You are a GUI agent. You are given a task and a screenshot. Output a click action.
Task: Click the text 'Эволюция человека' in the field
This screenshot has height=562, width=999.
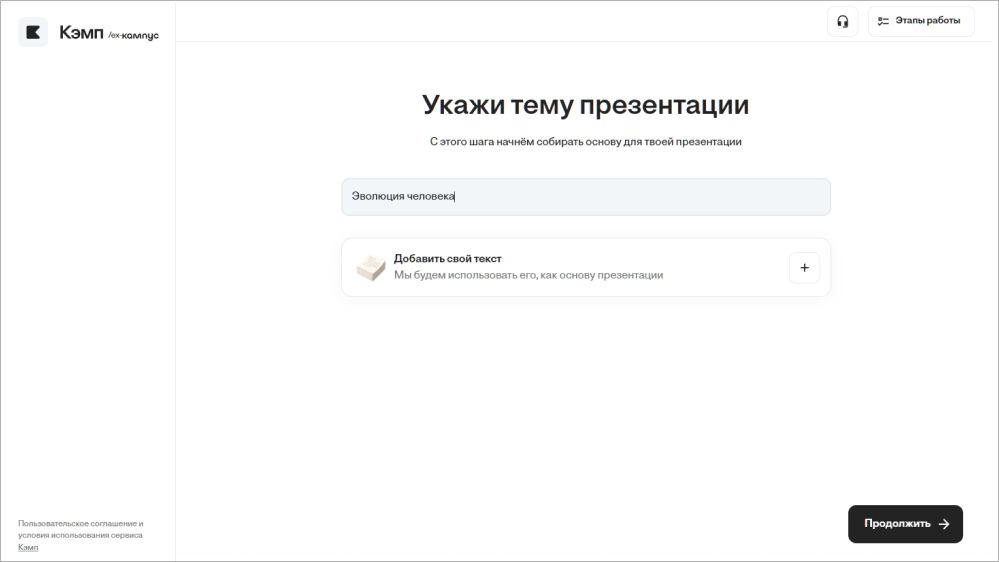coord(402,197)
